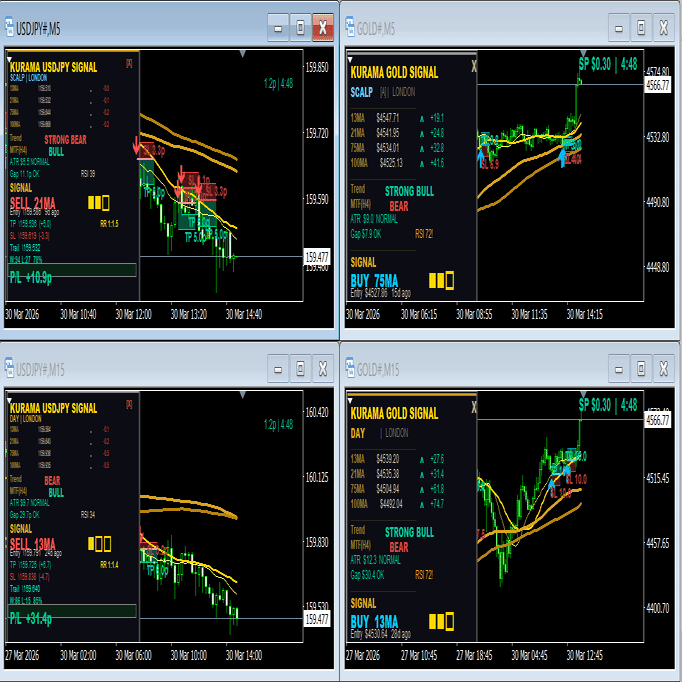Click the 4566.77 price label in GOLD#,M5
This screenshot has height=682, width=682.
click(657, 85)
